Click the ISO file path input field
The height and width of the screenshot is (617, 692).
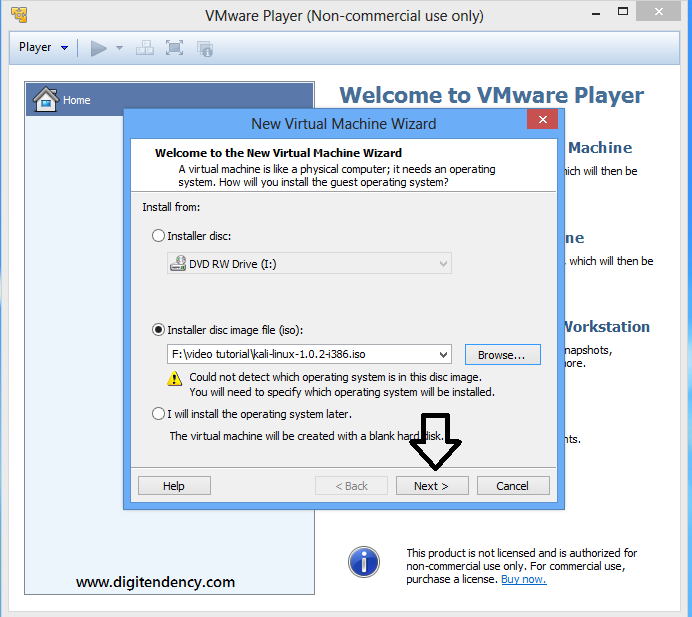click(302, 354)
